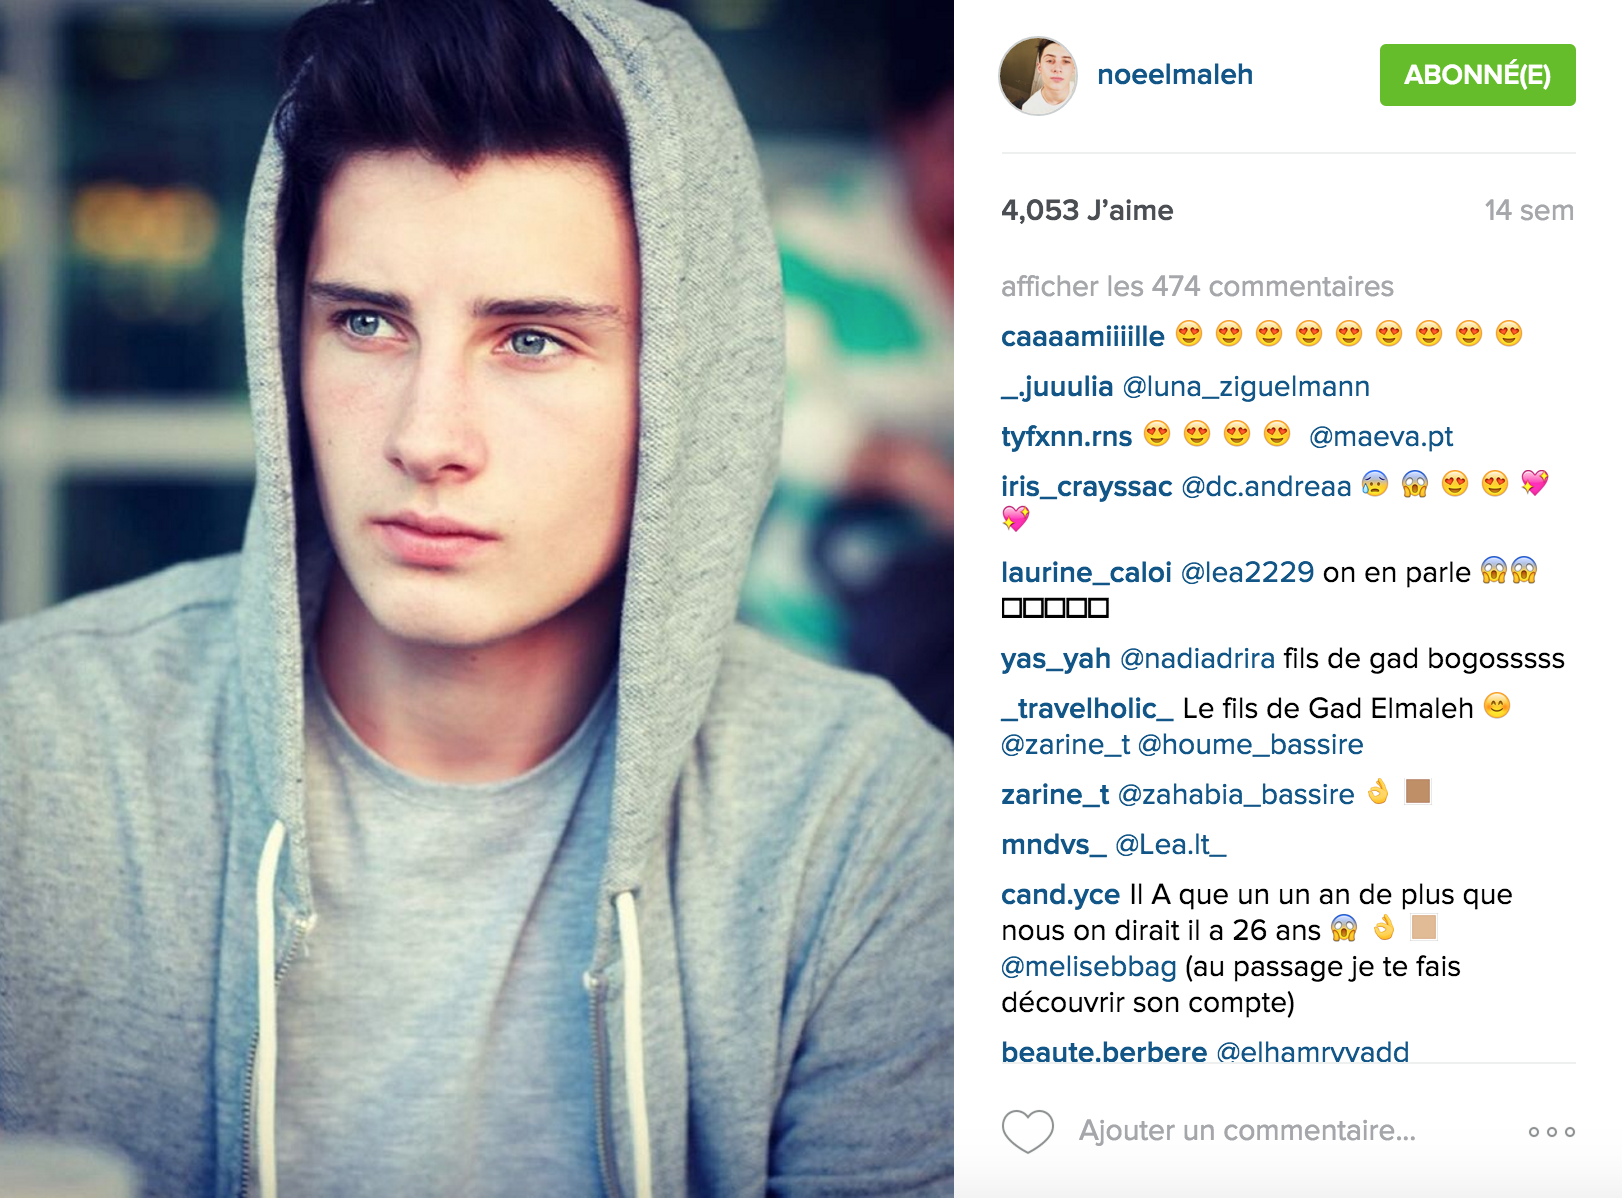Image resolution: width=1622 pixels, height=1198 pixels.
Task: Open the noeelmaleh username link
Action: pos(1175,75)
